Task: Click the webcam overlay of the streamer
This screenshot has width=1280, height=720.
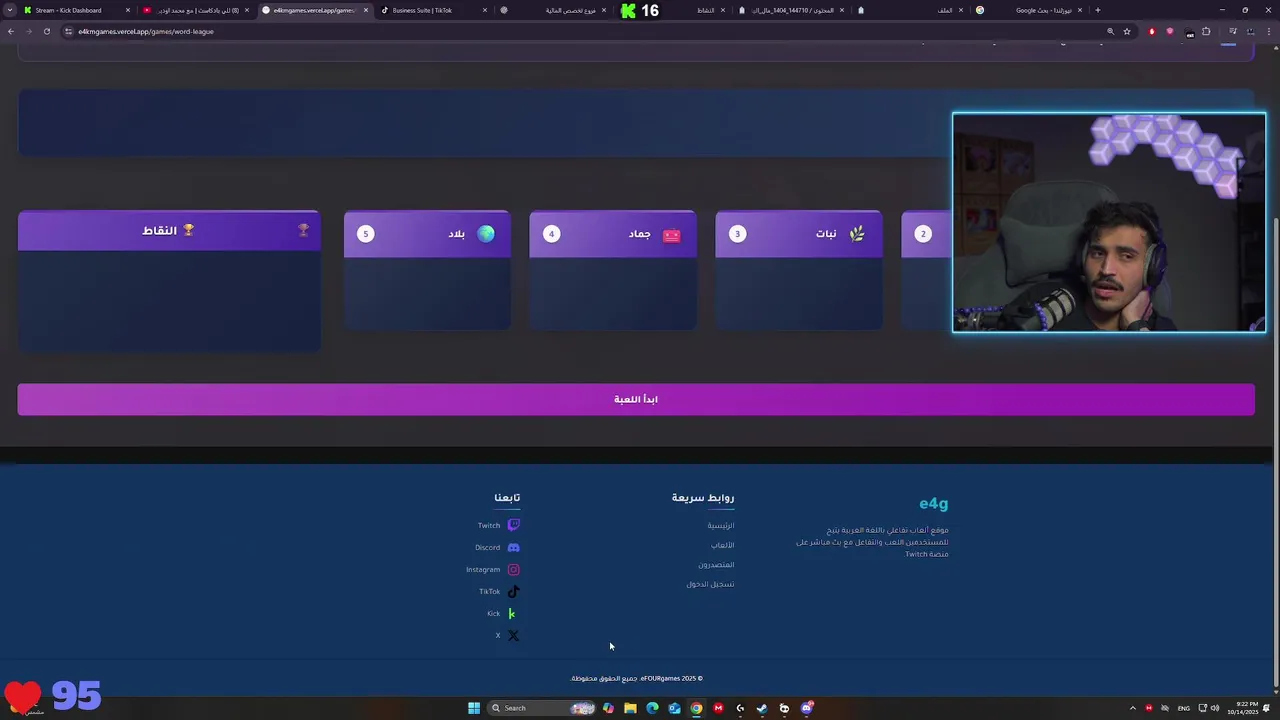Action: coord(1109,222)
